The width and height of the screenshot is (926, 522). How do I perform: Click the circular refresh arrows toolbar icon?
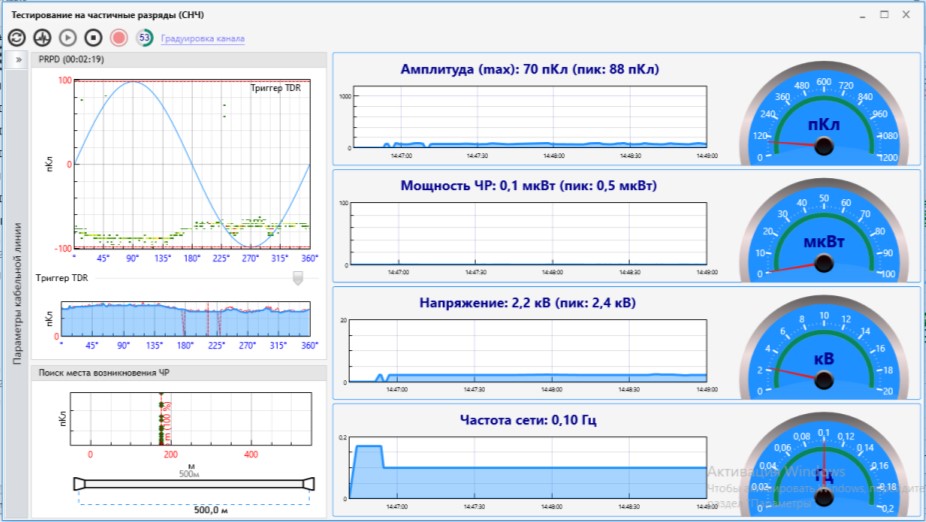[x=17, y=38]
